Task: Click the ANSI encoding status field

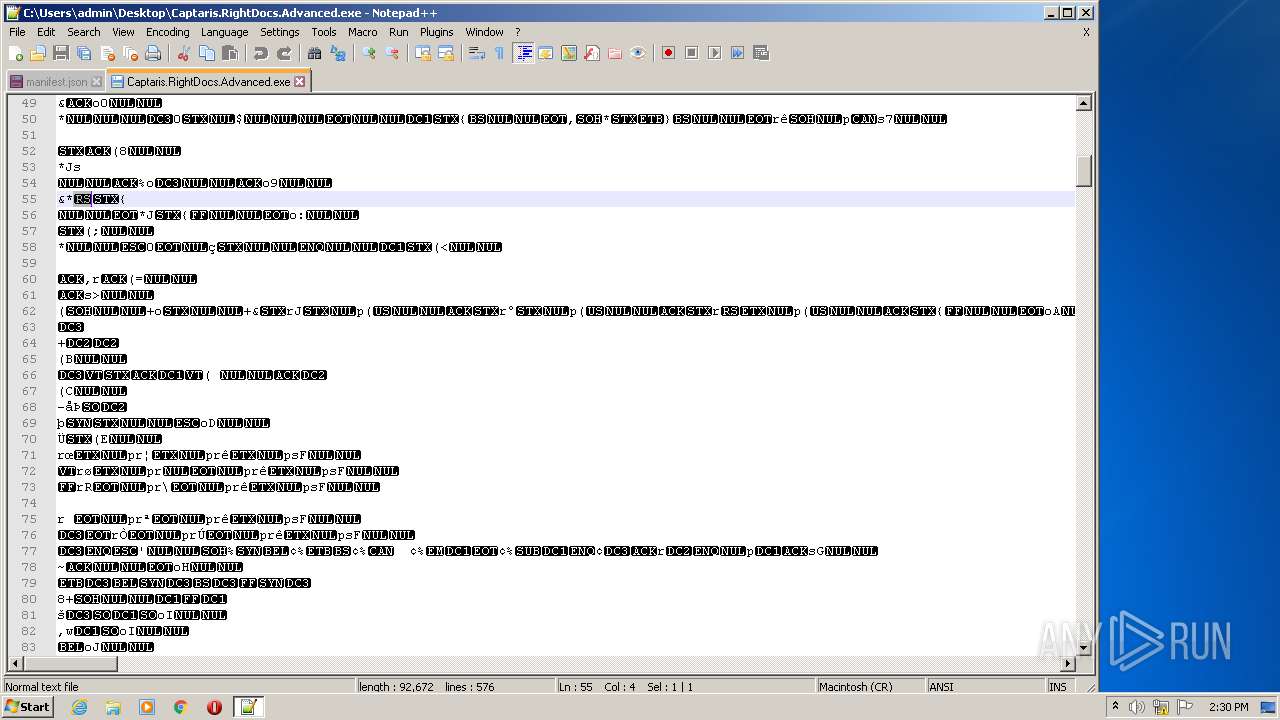Action: click(984, 687)
